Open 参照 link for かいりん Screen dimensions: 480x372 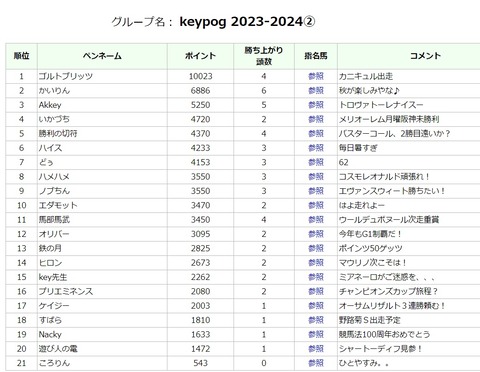[316, 91]
